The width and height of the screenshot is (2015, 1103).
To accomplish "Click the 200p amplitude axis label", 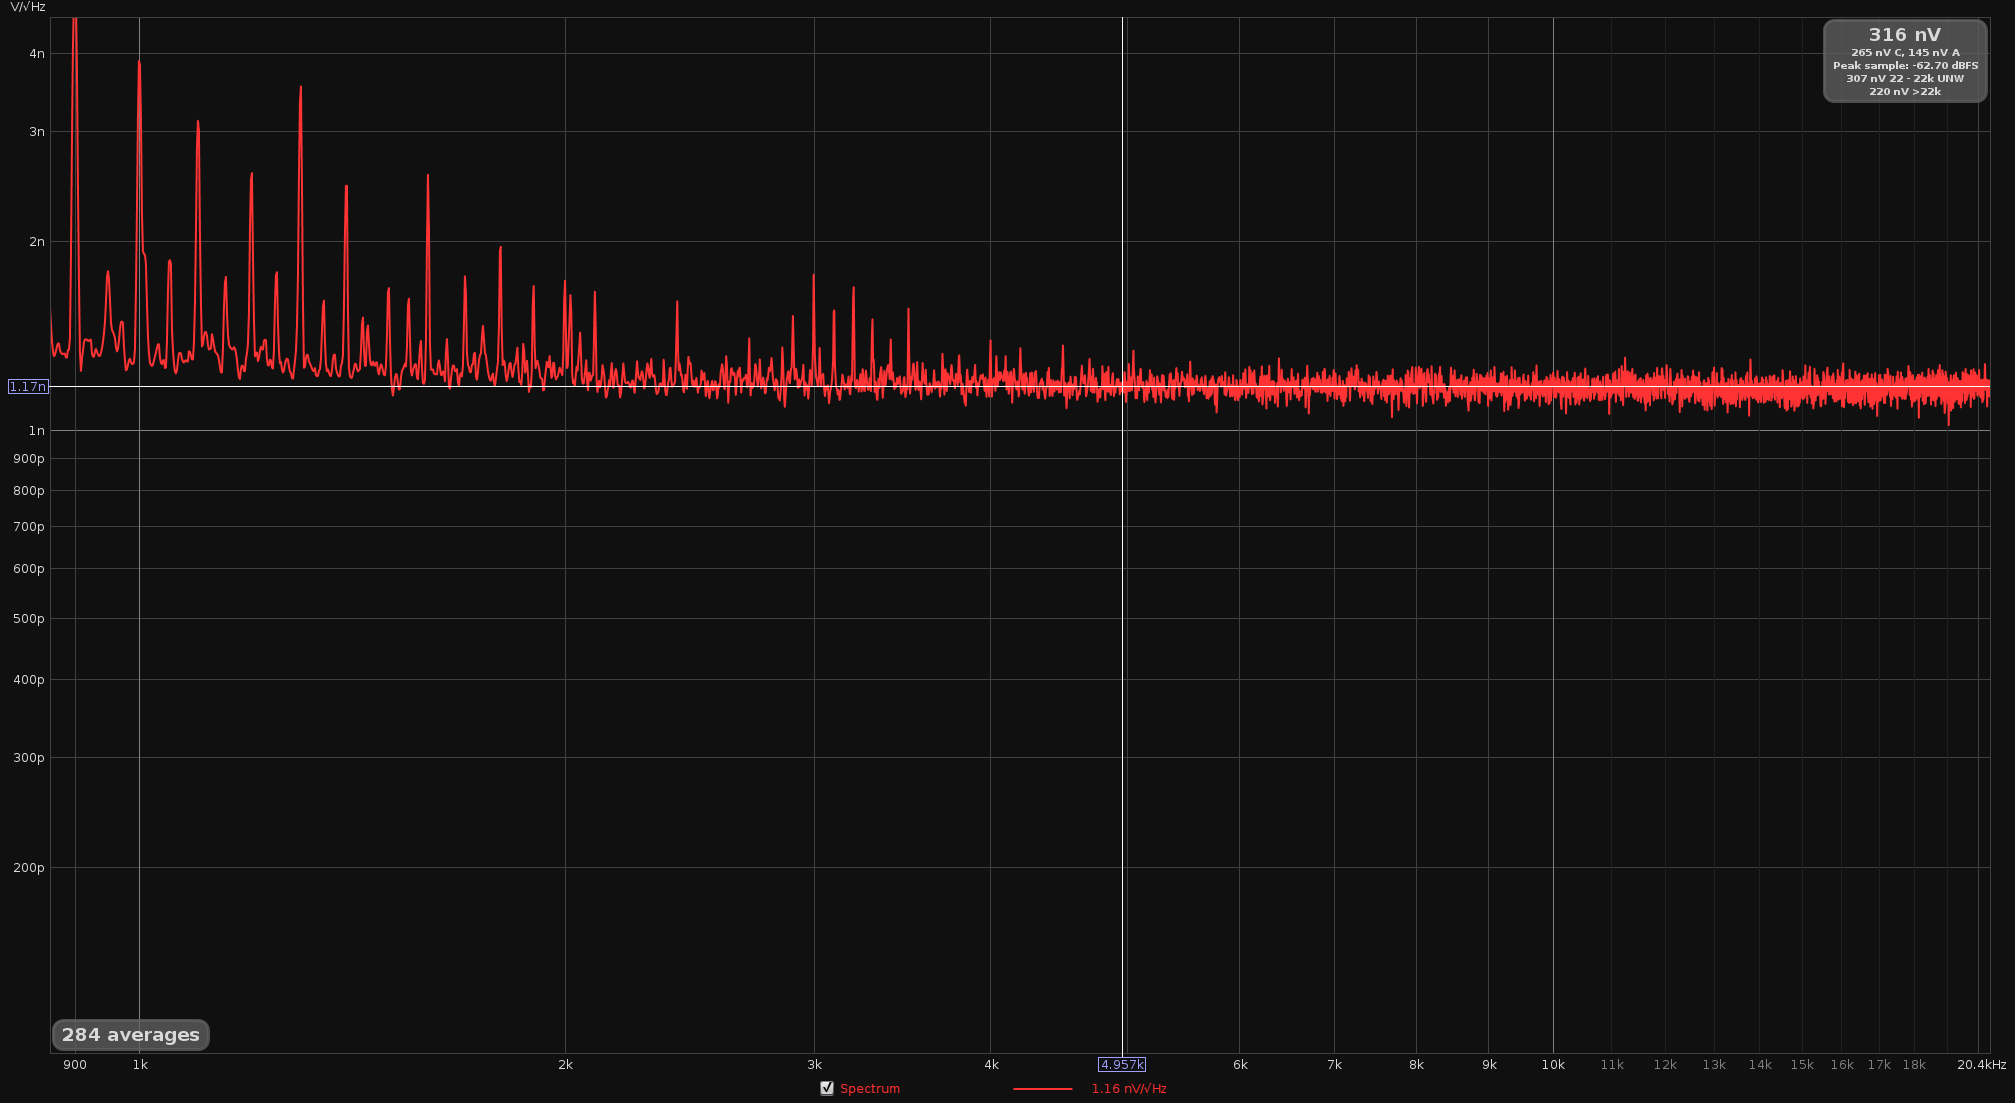I will [29, 868].
